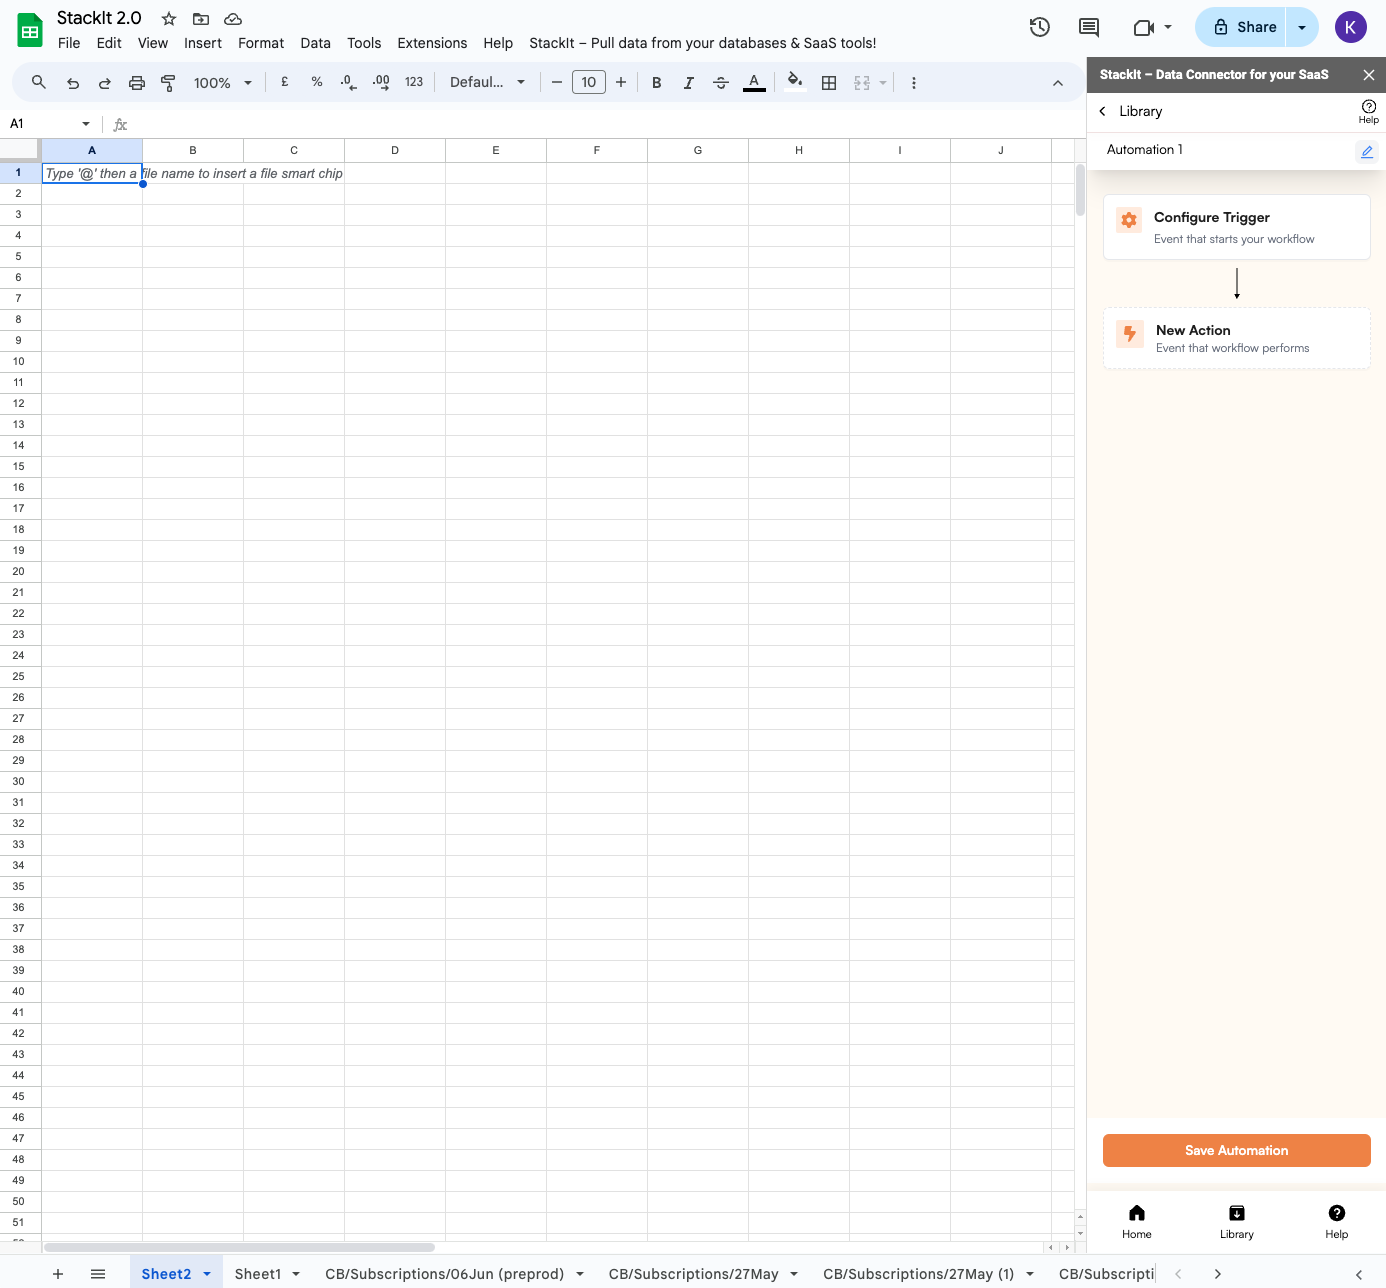Increase decimal places
The height and width of the screenshot is (1288, 1386).
click(x=381, y=82)
